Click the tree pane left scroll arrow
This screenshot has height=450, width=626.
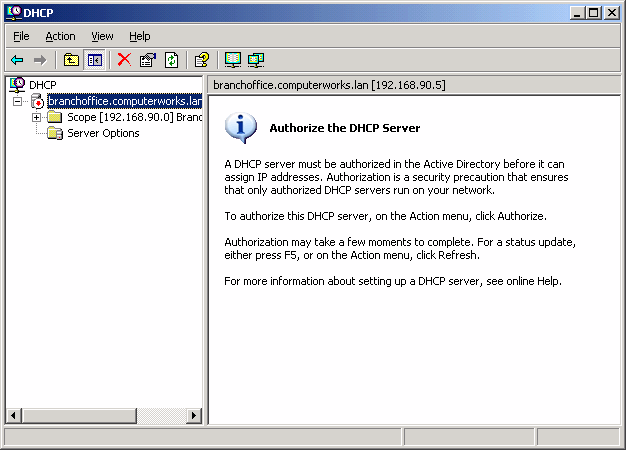(13, 416)
